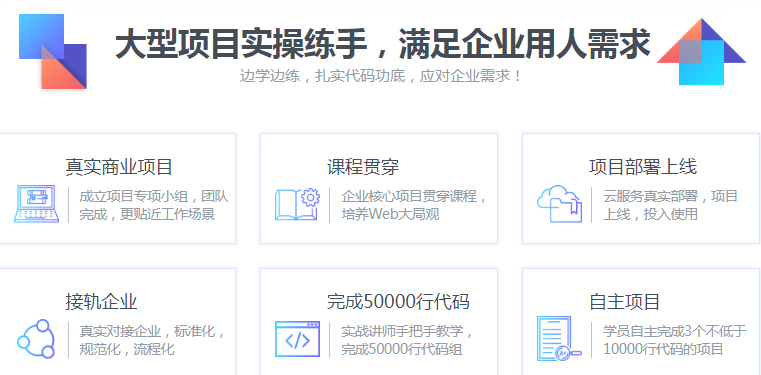Image resolution: width=761 pixels, height=375 pixels.
Task: Click the laptop icon beside 真实商业项目
Action: click(x=37, y=204)
